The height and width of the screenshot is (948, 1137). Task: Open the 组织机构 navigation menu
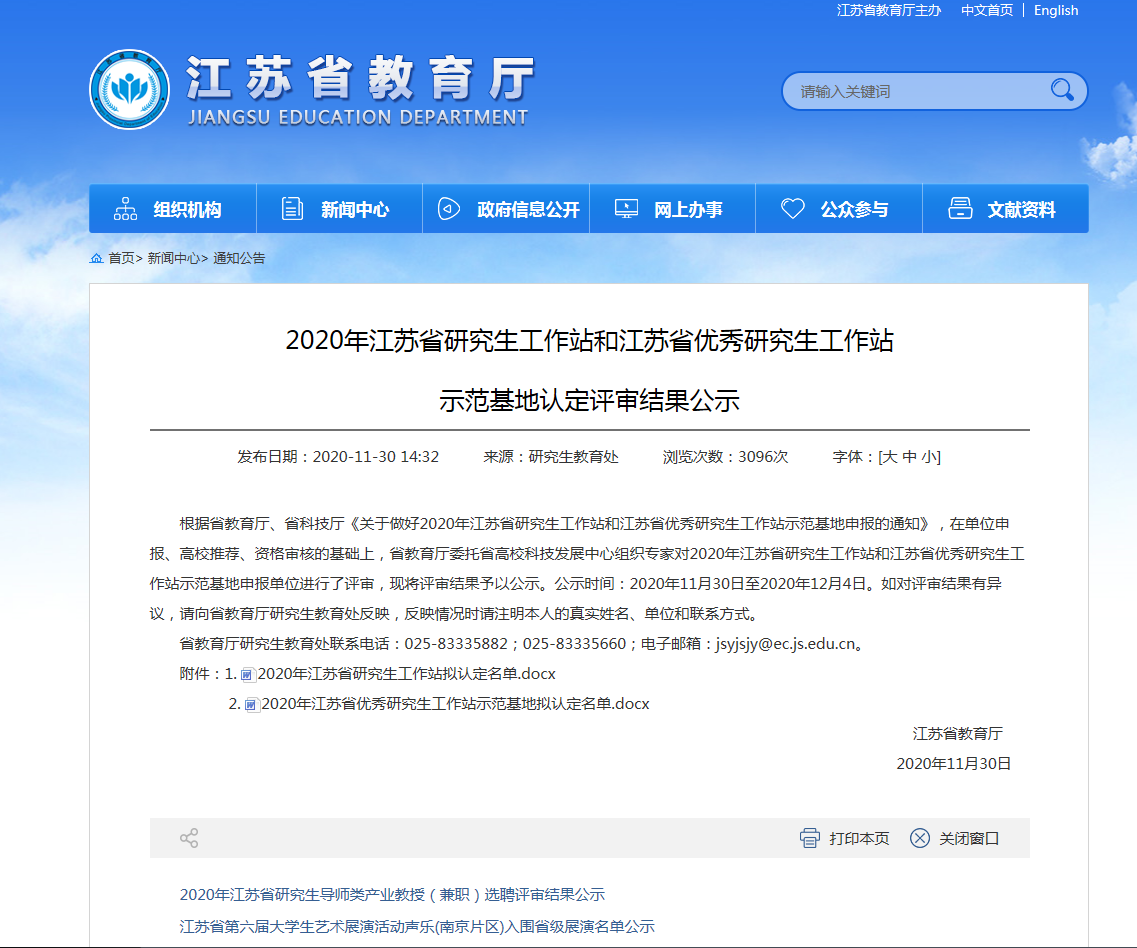pyautogui.click(x=172, y=209)
